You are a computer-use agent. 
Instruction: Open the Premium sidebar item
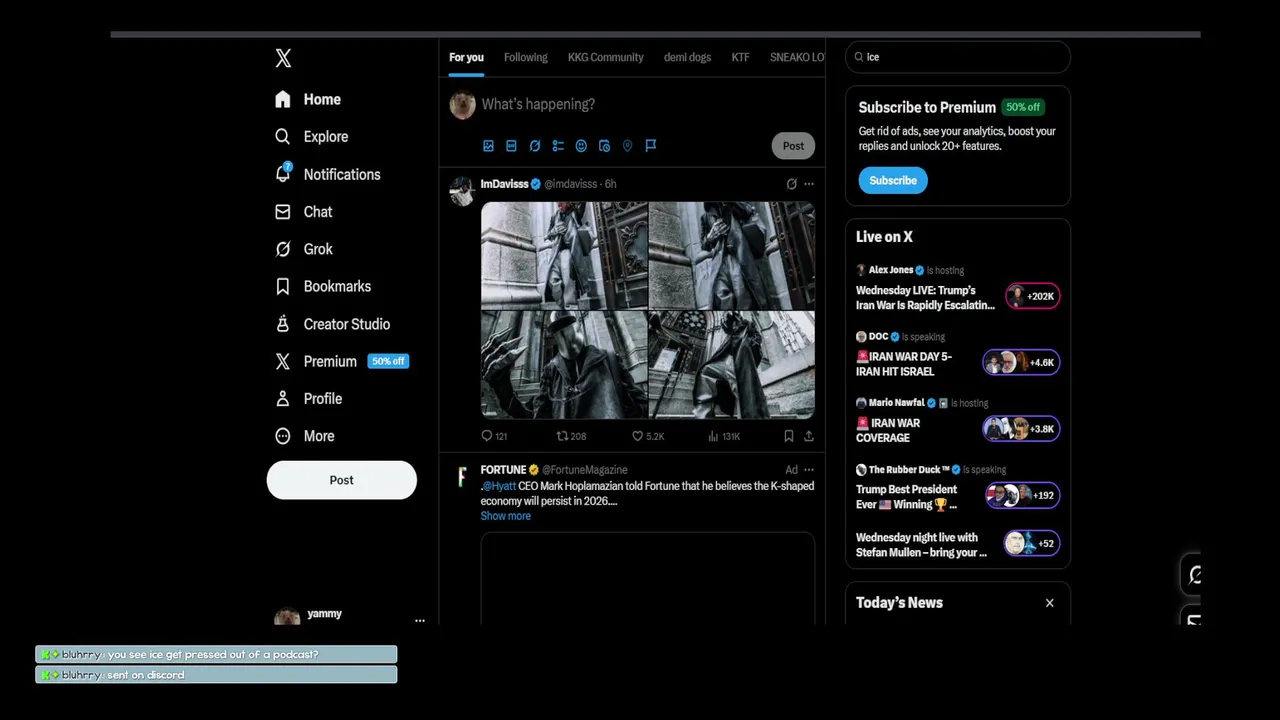point(341,361)
